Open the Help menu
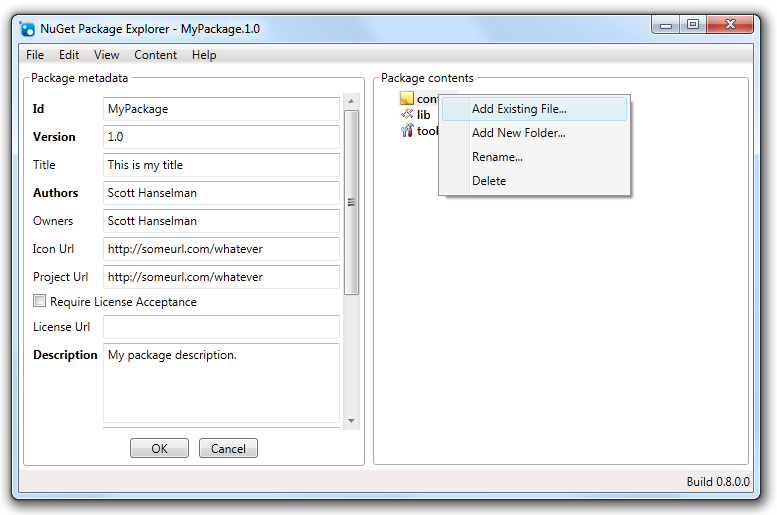777x515 pixels. tap(204, 55)
